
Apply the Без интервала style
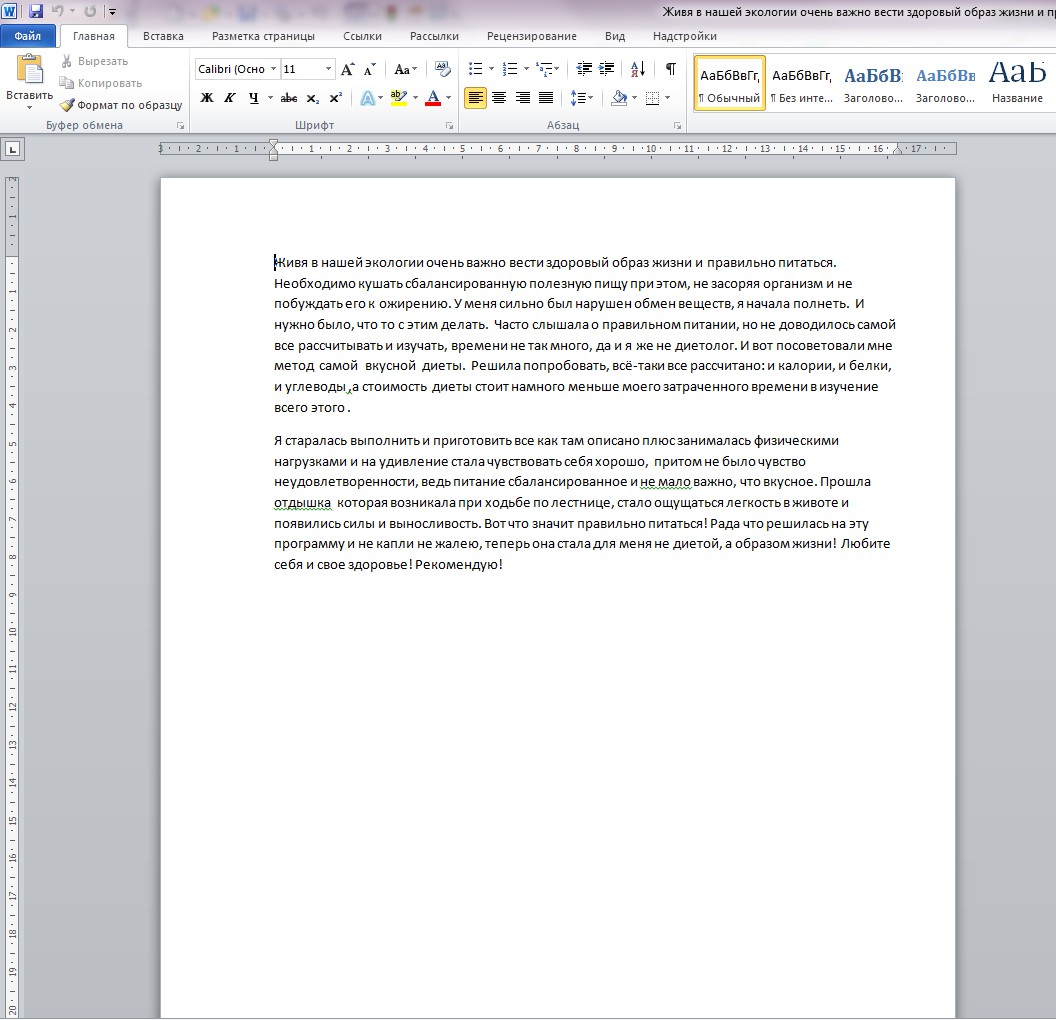(801, 83)
